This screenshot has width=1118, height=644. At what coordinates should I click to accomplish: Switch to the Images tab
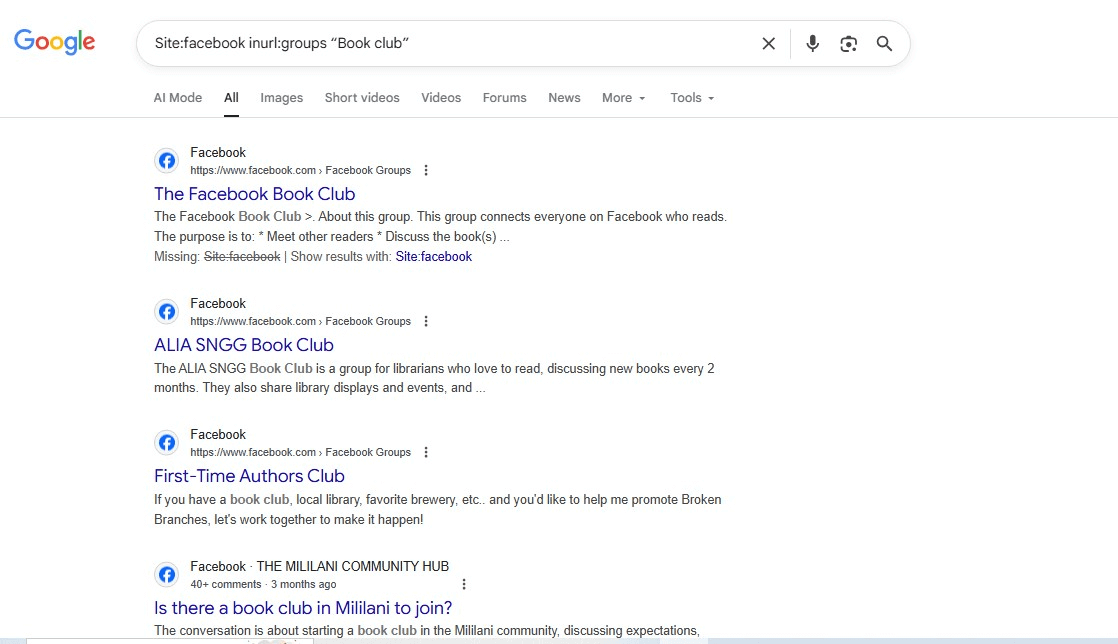tap(281, 97)
